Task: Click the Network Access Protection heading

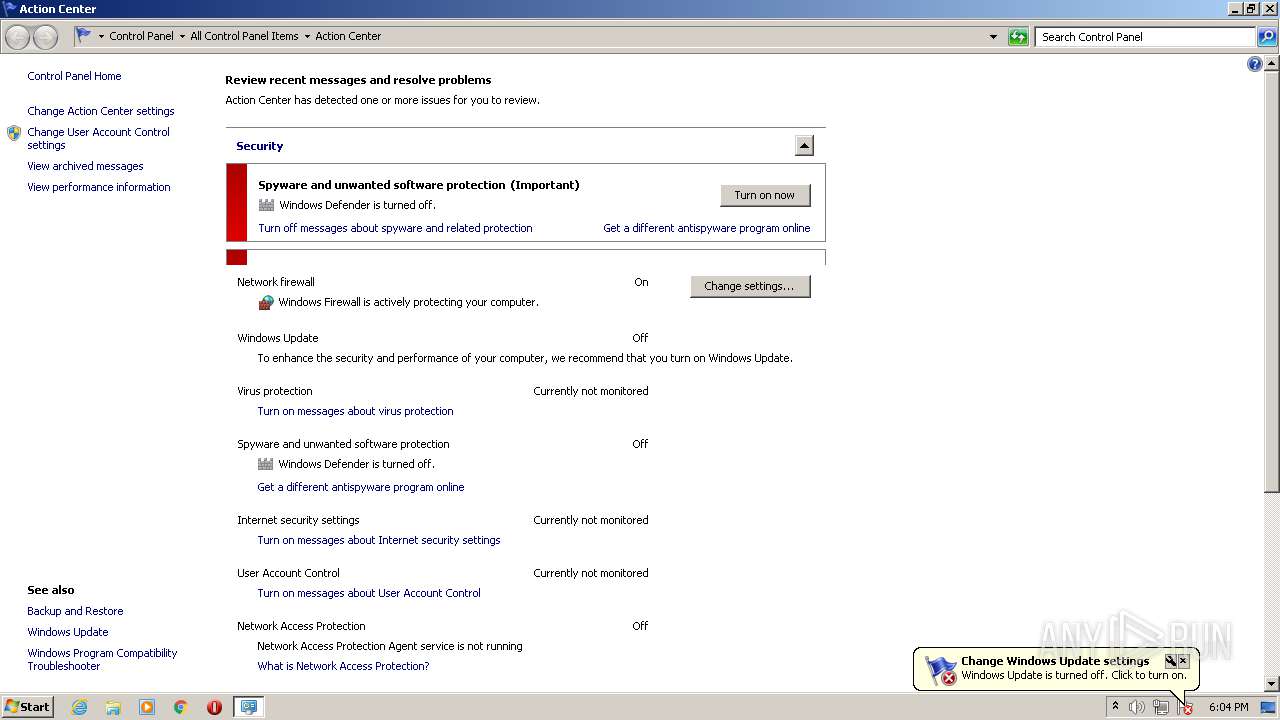Action: [x=301, y=626]
